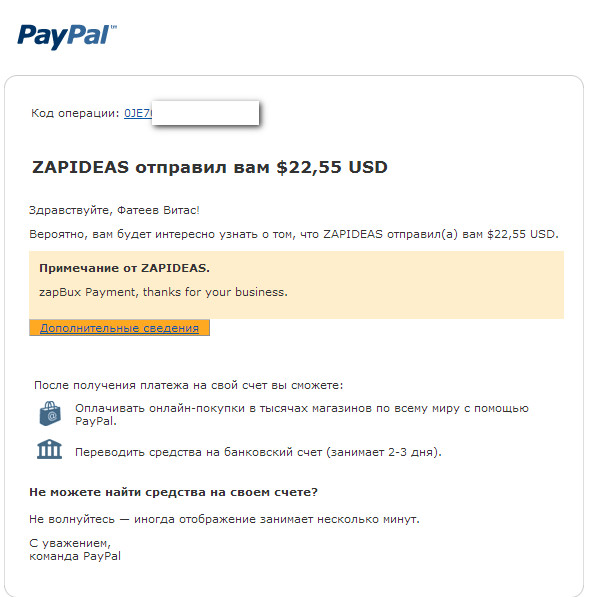Click the bank building icon
Screen dimensions: 602x597
point(48,450)
